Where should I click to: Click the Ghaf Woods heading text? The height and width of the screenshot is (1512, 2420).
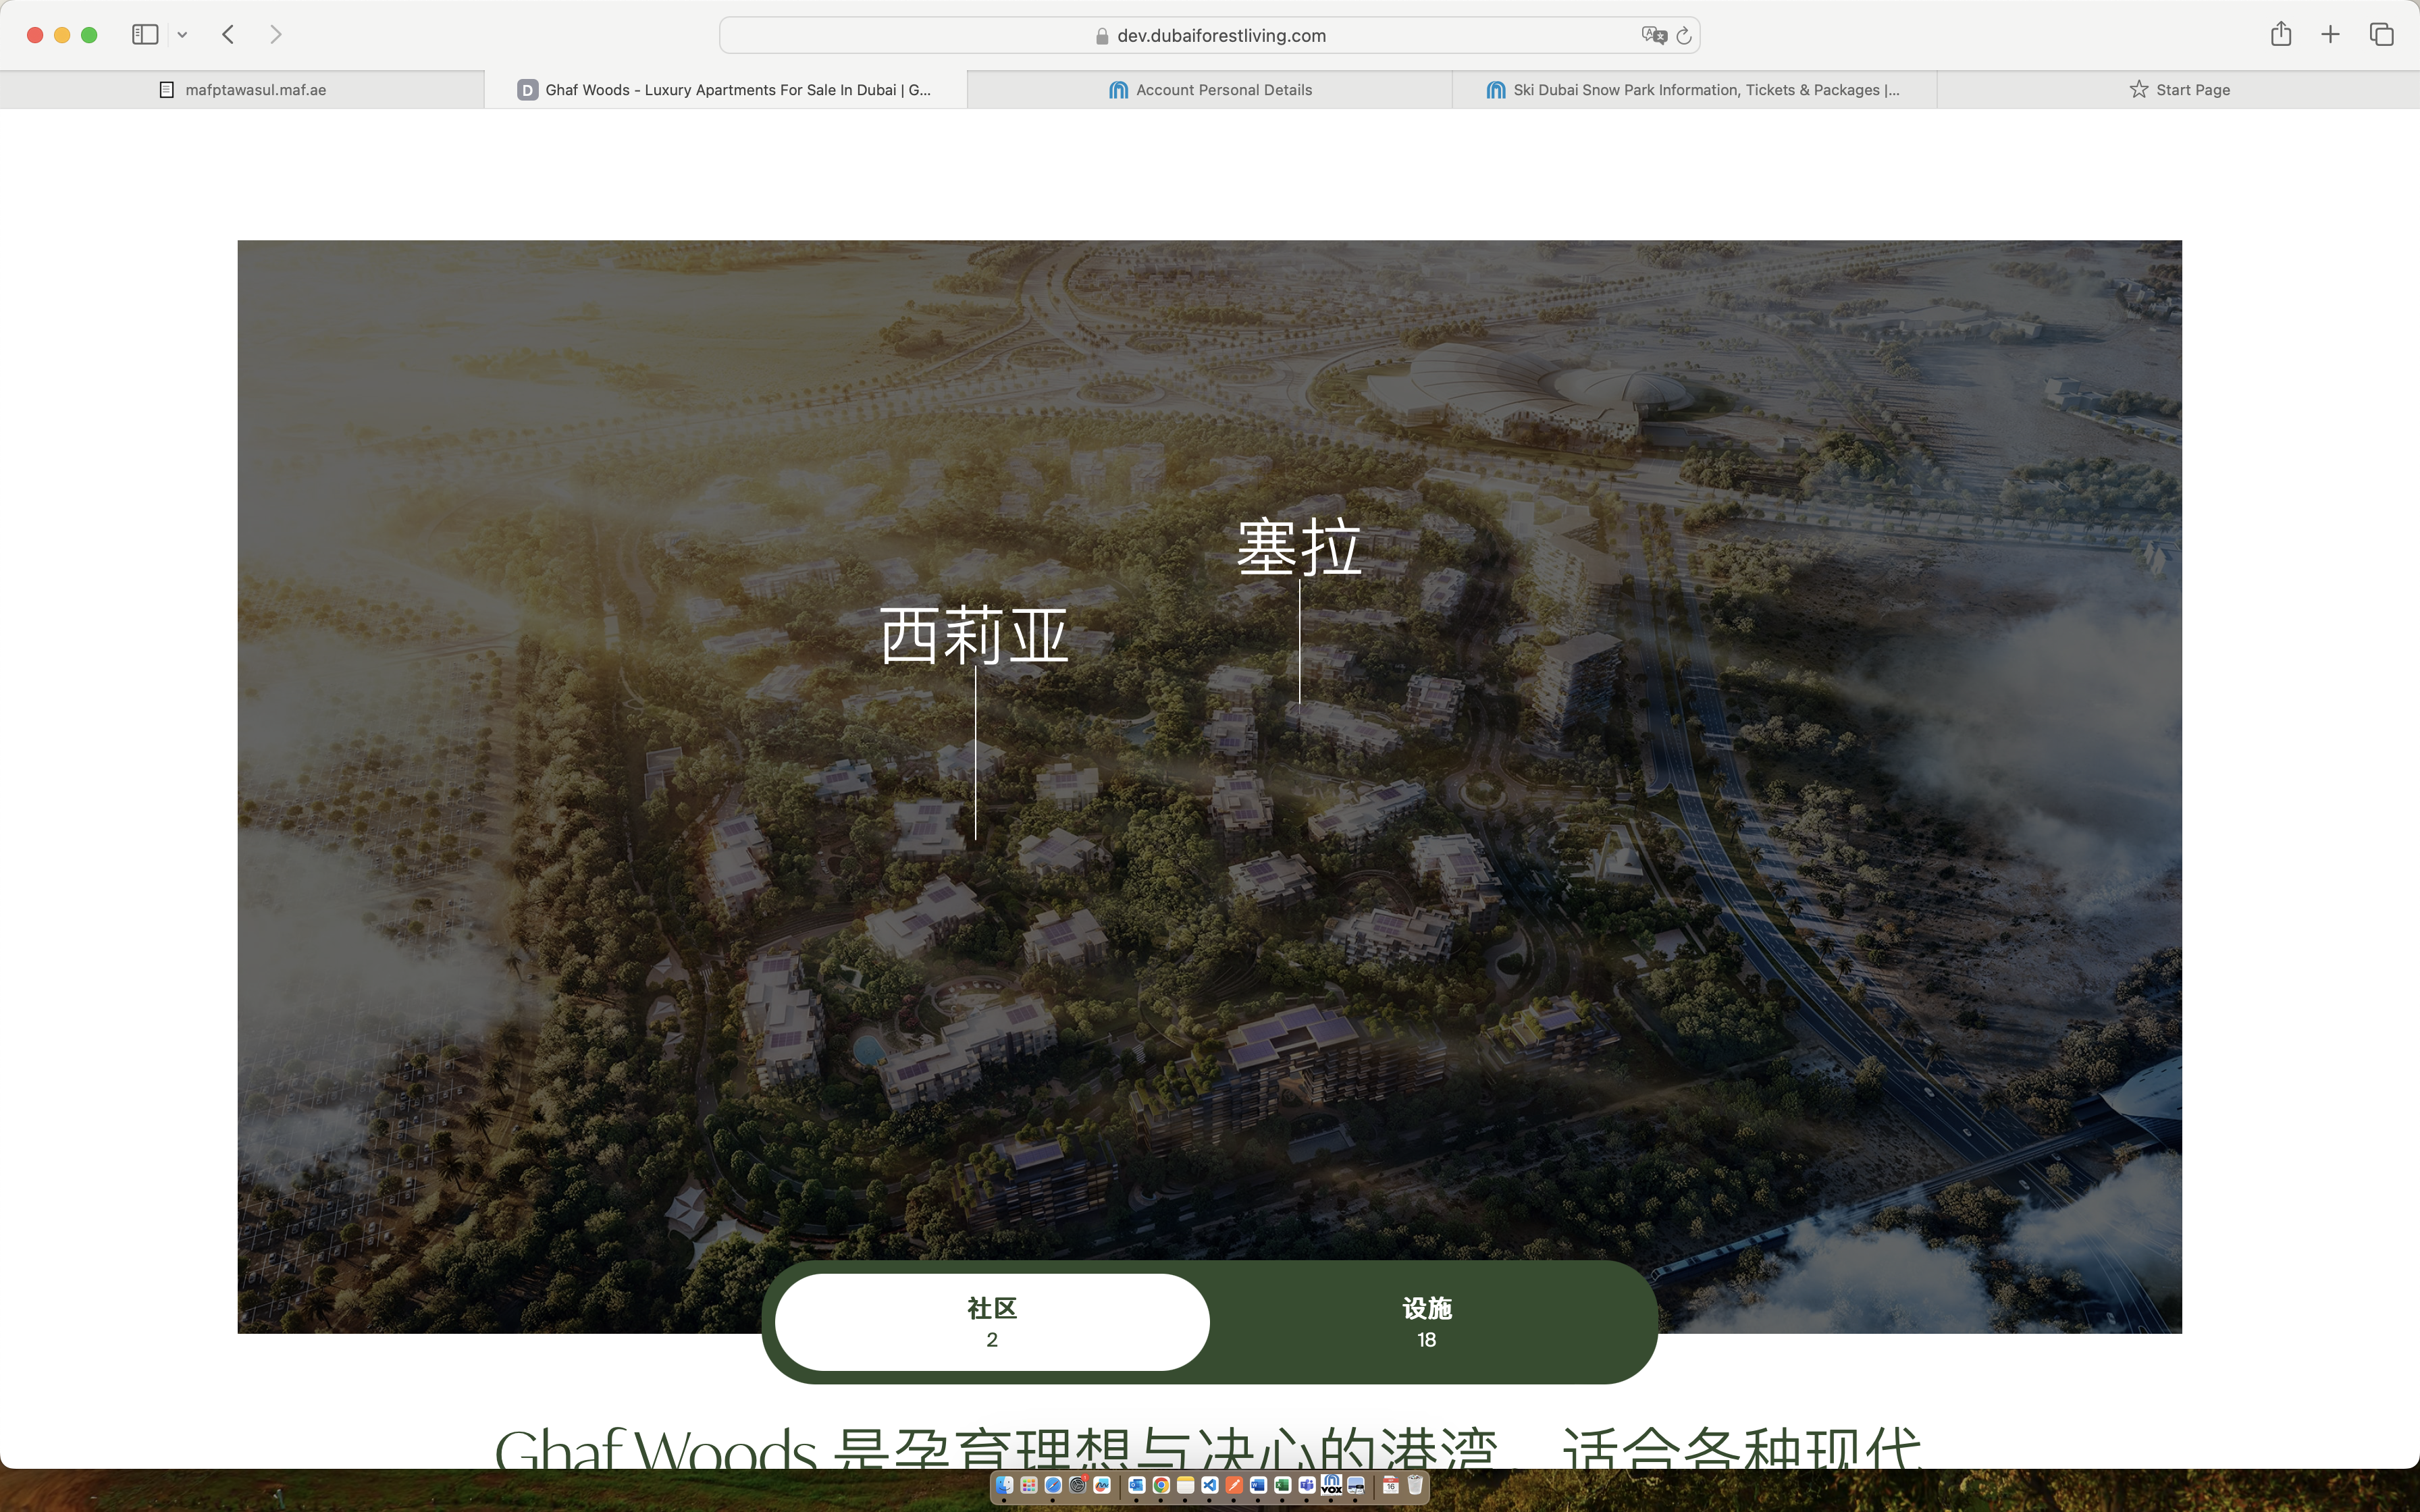(1208, 1448)
